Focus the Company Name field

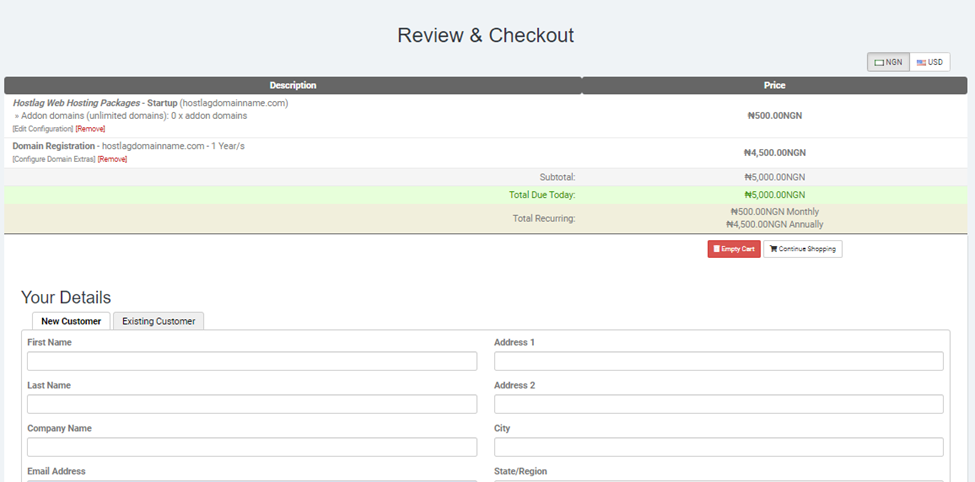point(252,447)
